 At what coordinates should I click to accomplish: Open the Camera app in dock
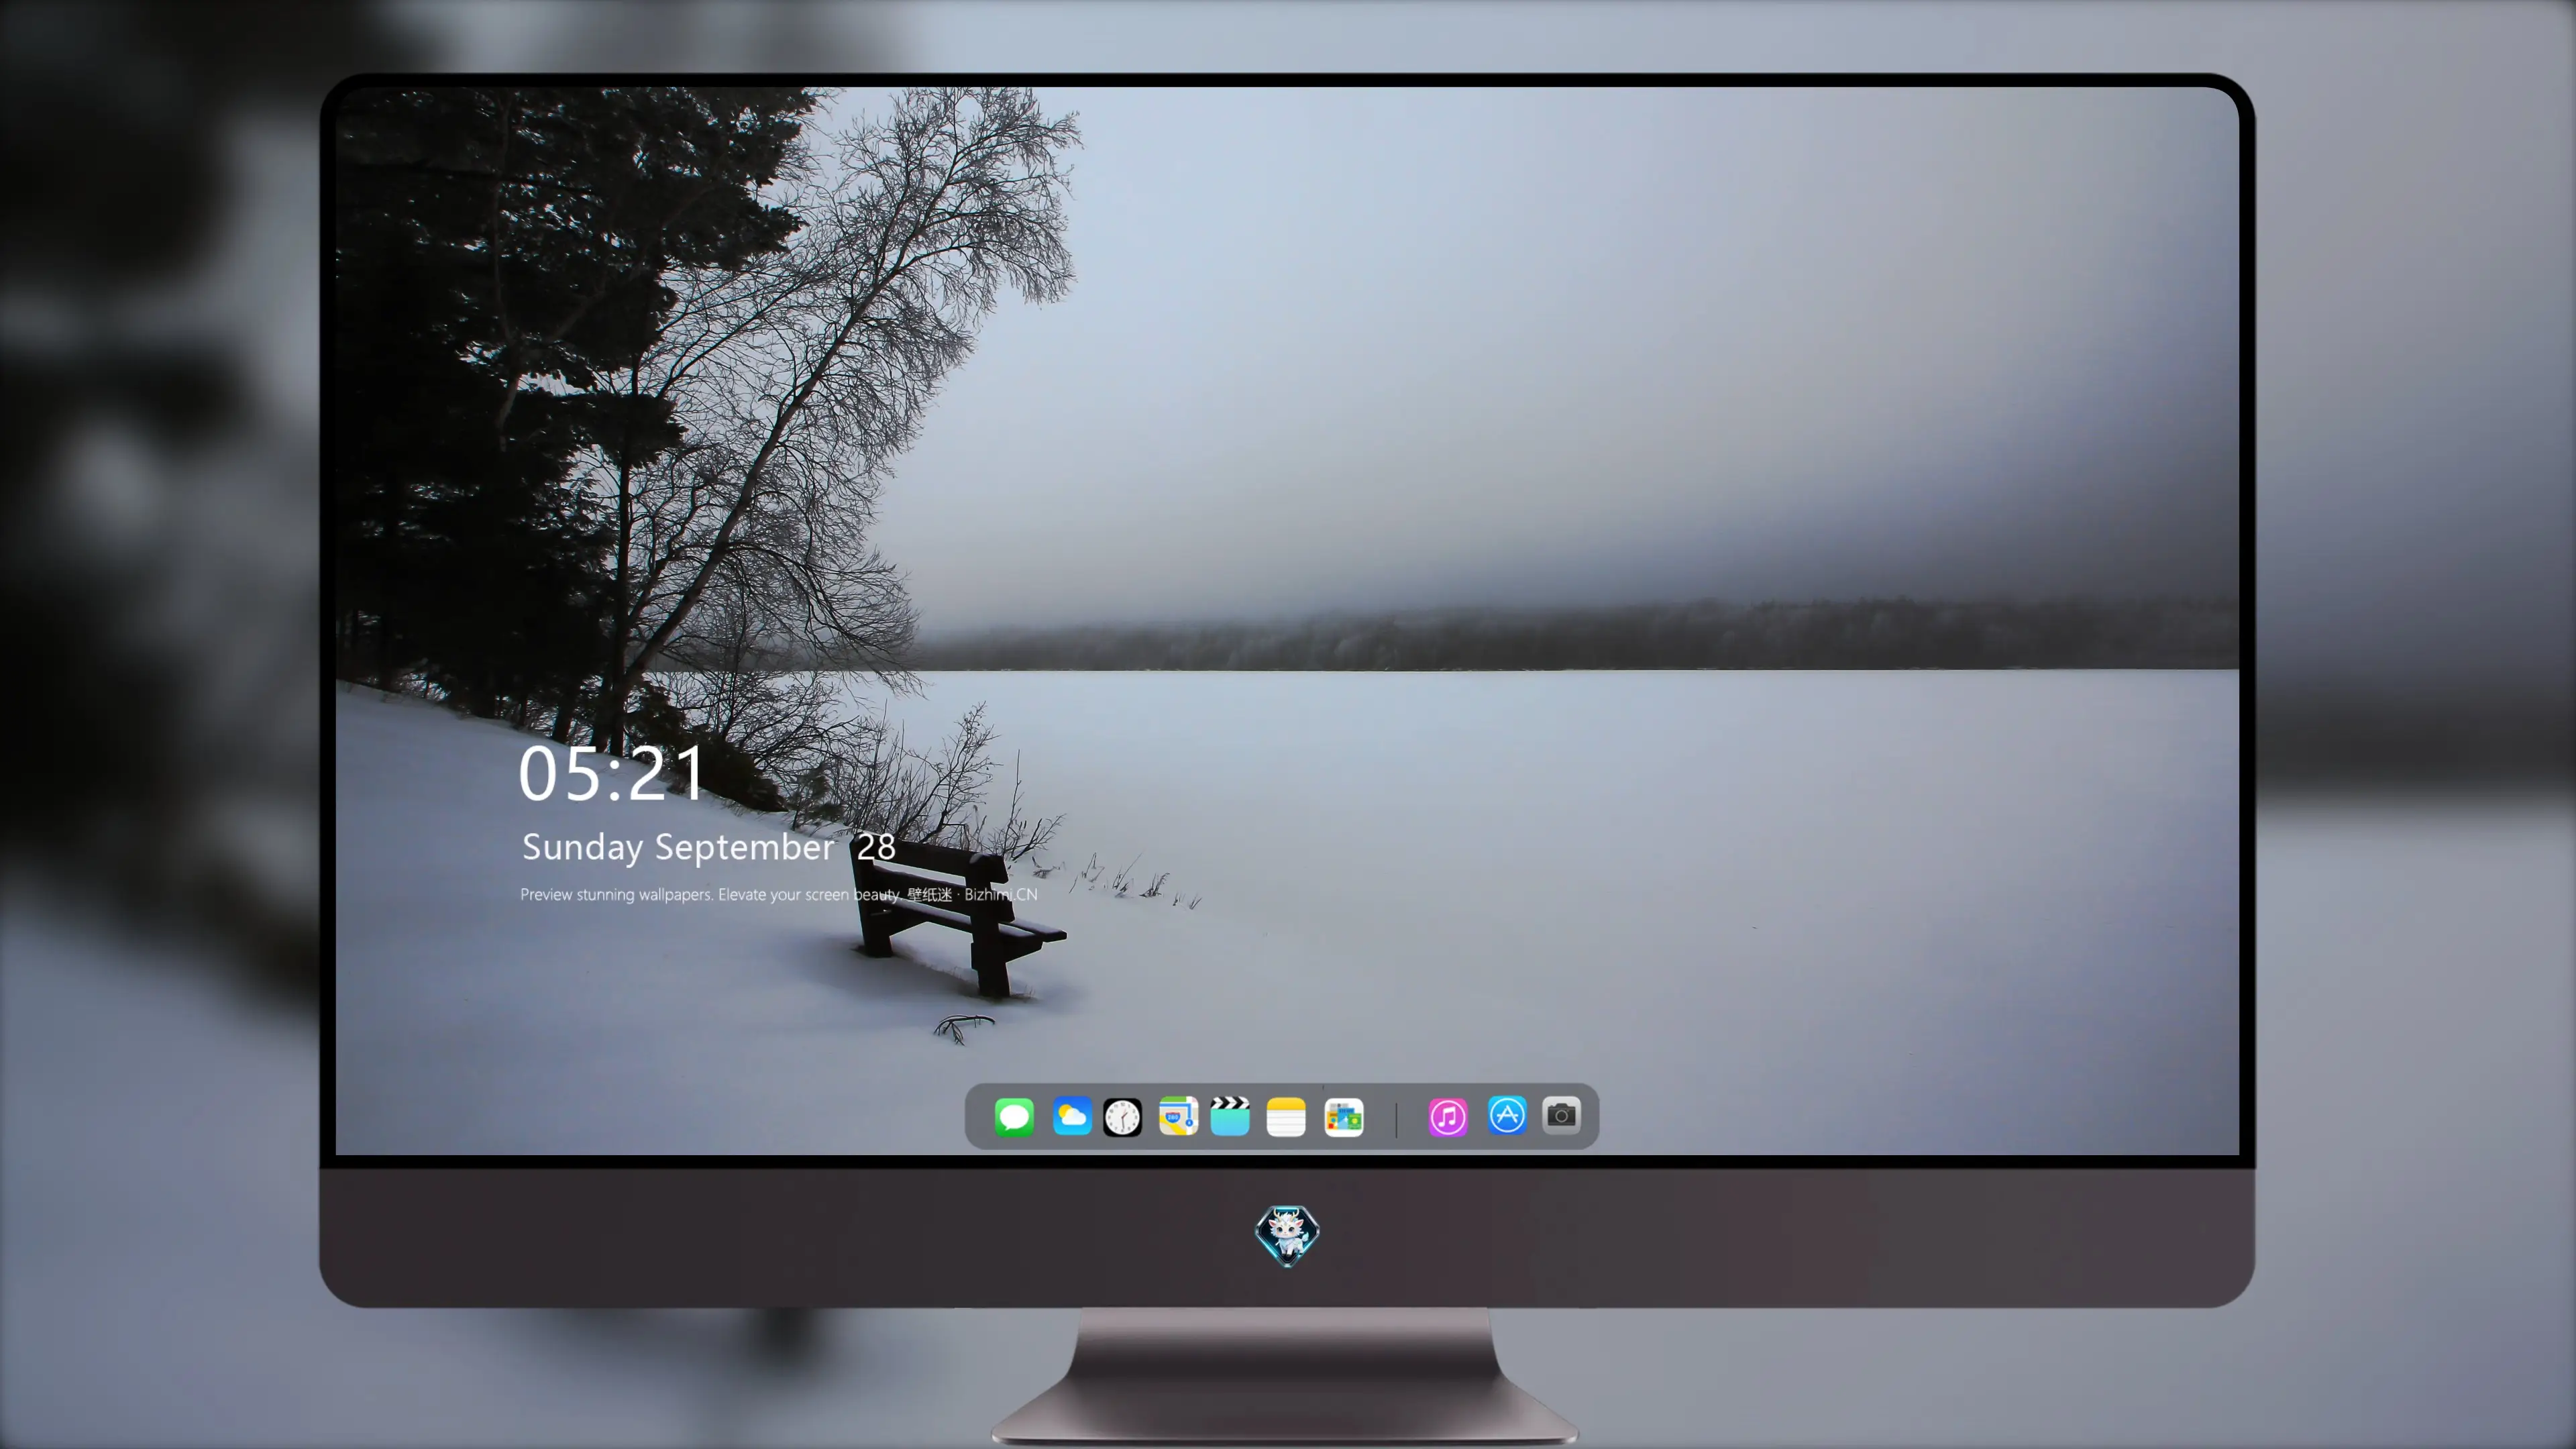coord(1561,1115)
